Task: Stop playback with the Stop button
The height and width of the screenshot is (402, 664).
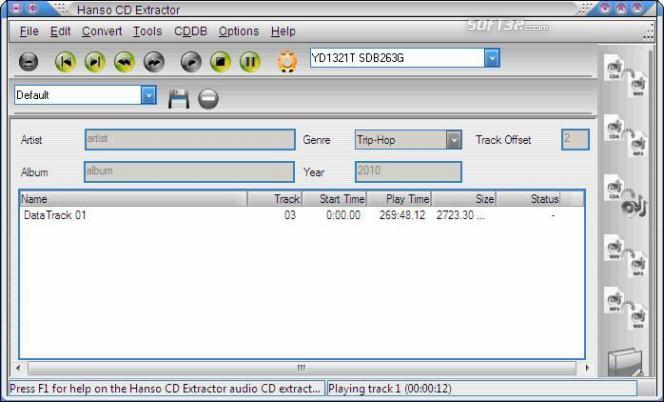Action: point(220,62)
